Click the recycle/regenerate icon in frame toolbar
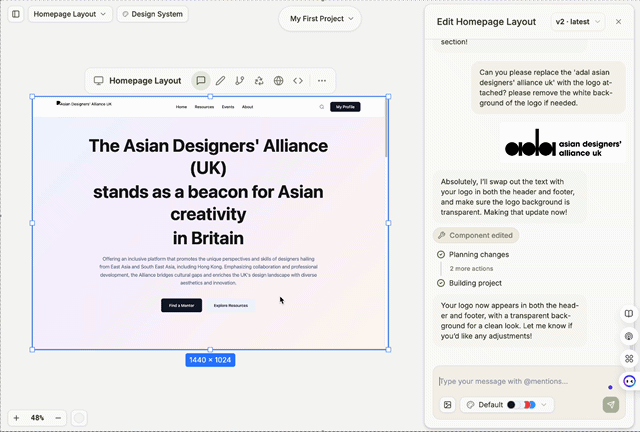The width and height of the screenshot is (640, 432). tap(259, 81)
